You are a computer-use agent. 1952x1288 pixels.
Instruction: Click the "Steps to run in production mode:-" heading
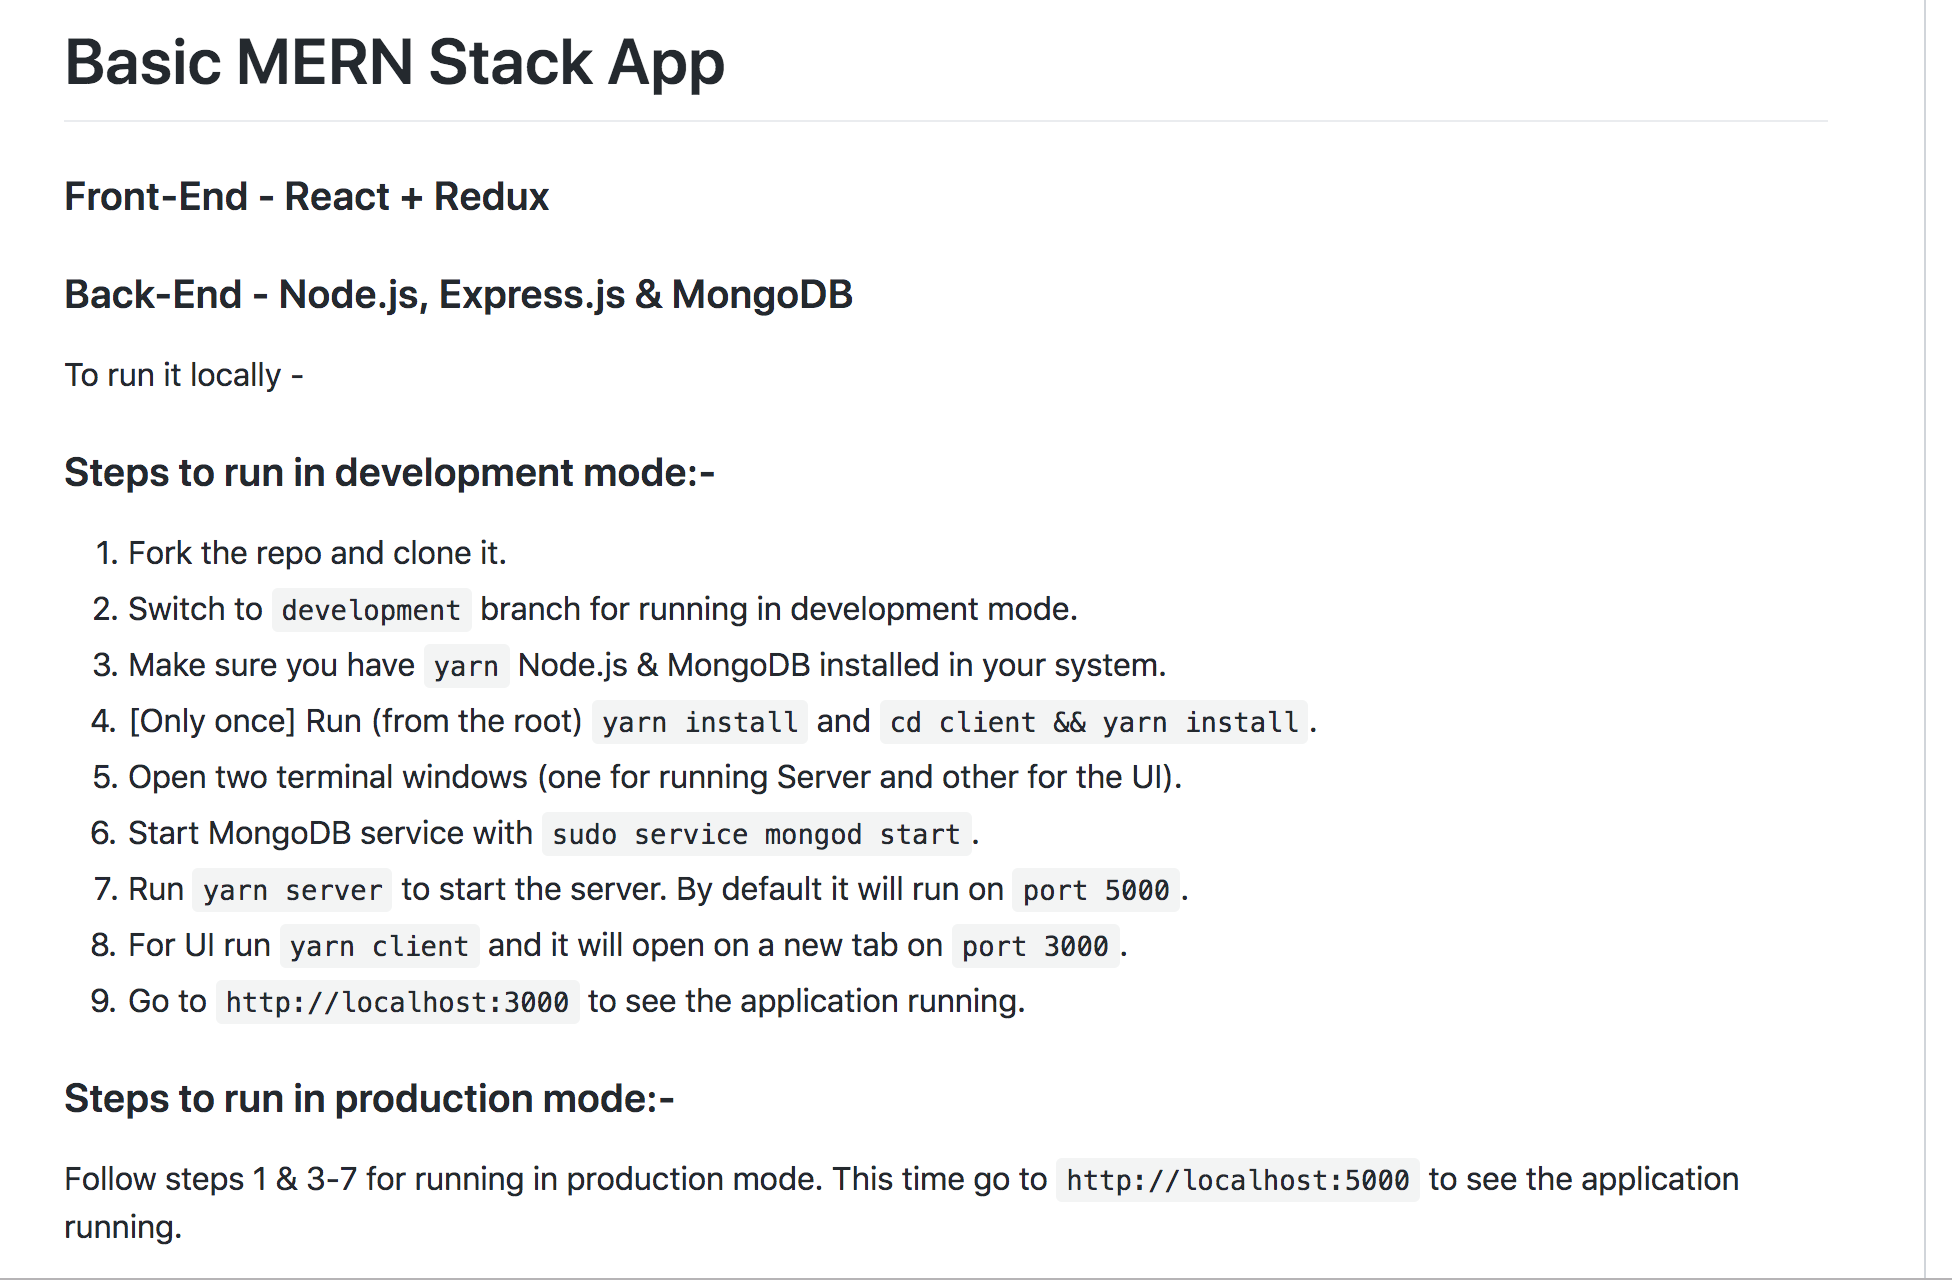coord(369,1099)
